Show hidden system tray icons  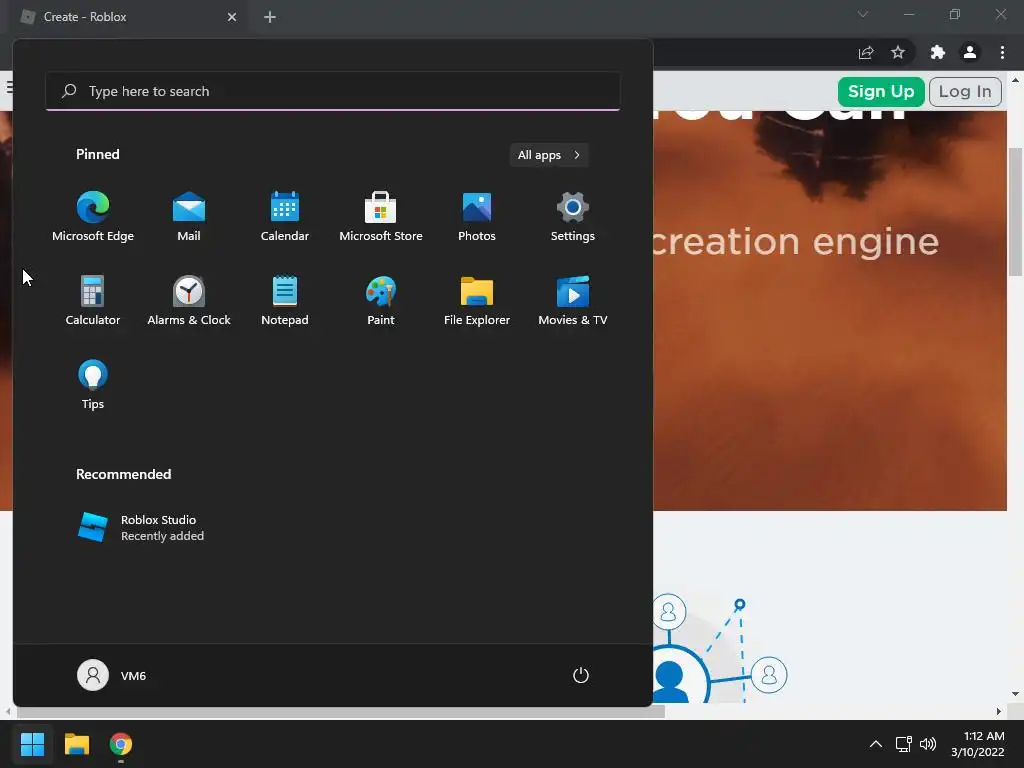click(x=876, y=744)
